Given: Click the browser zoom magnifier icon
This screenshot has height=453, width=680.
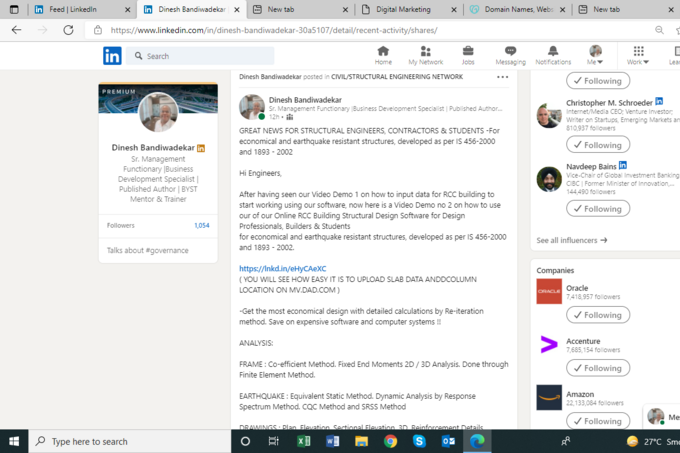Looking at the screenshot, I should [659, 30].
